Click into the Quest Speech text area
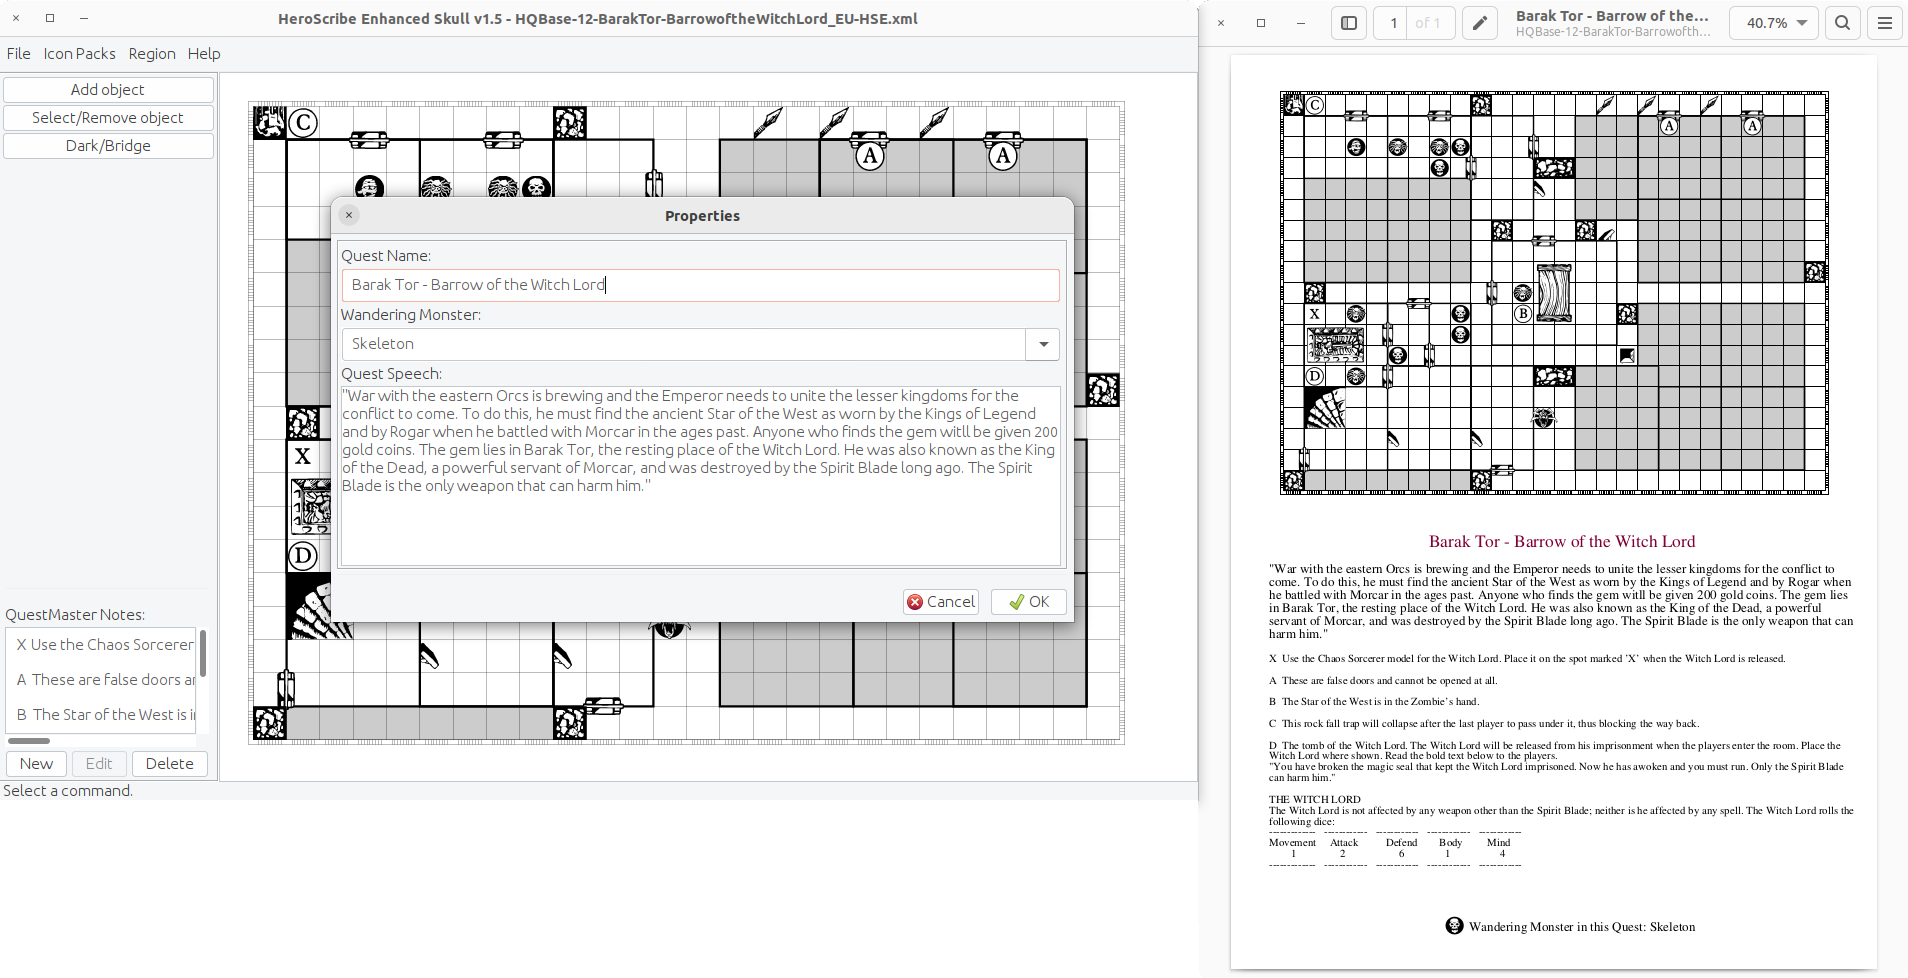The width and height of the screenshot is (1908, 978). click(x=700, y=476)
